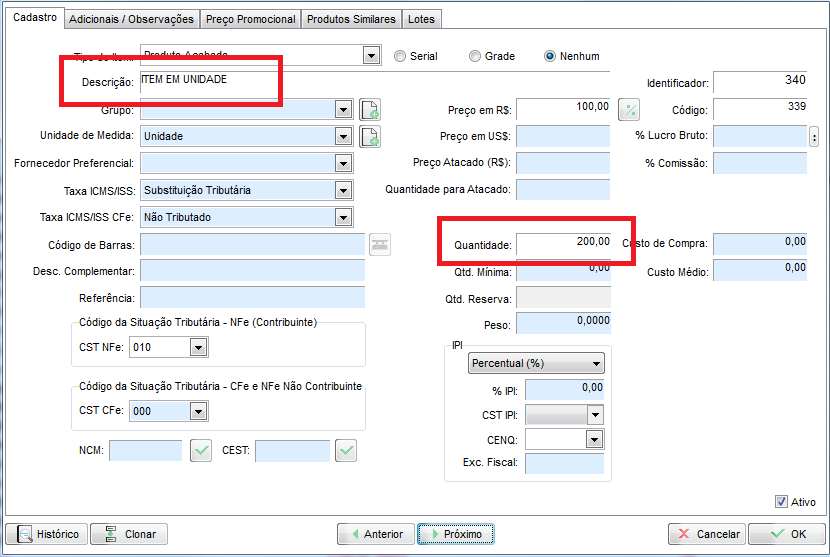Open the Produtos Similares tab
This screenshot has width=830, height=557.
352,19
